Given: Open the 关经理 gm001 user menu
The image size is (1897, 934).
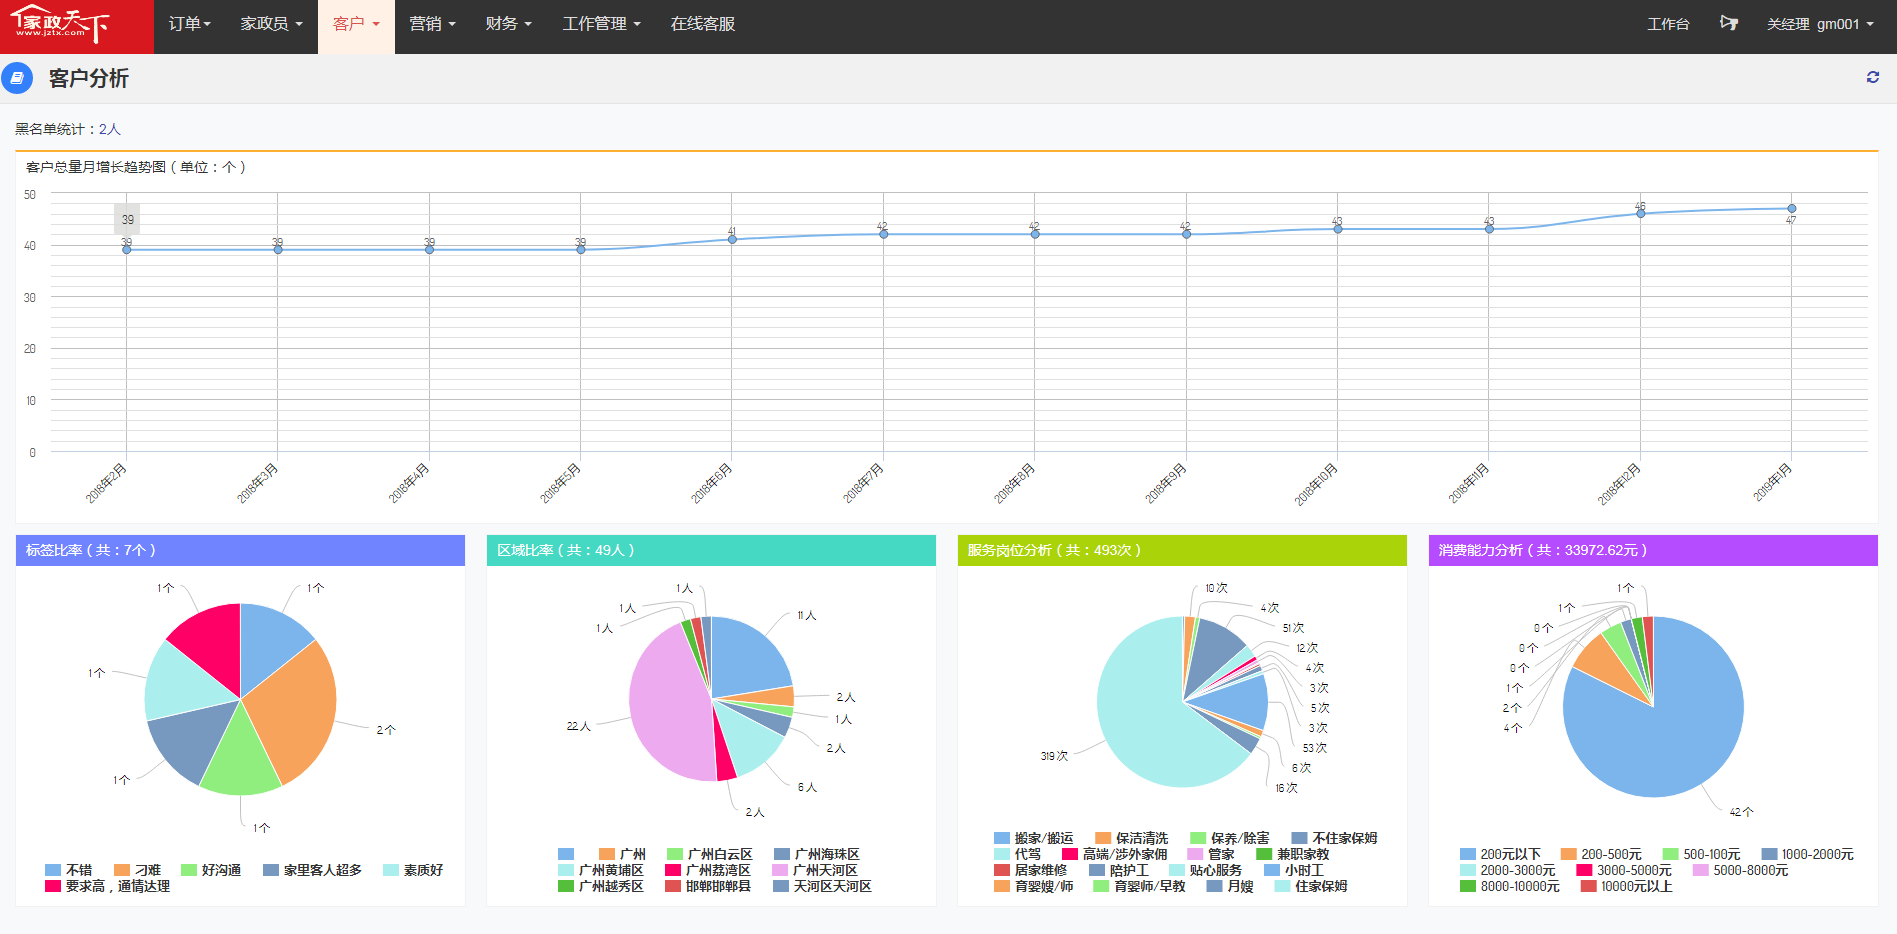Looking at the screenshot, I should (1820, 24).
